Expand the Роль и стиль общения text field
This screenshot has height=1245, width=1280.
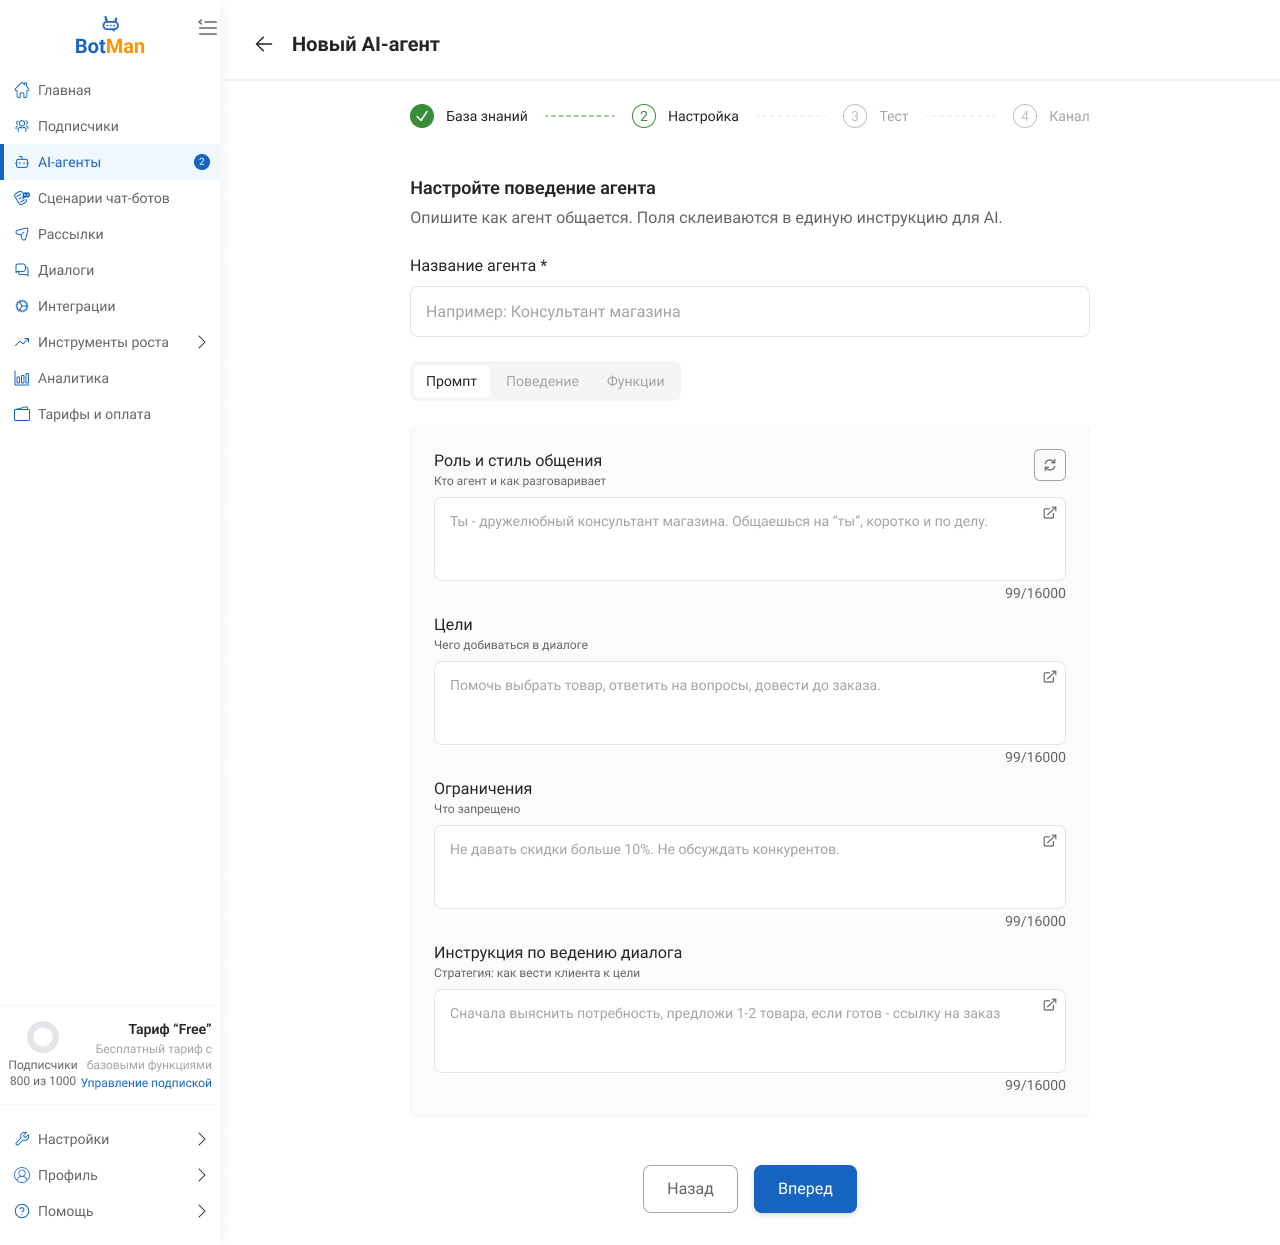[x=1049, y=513]
